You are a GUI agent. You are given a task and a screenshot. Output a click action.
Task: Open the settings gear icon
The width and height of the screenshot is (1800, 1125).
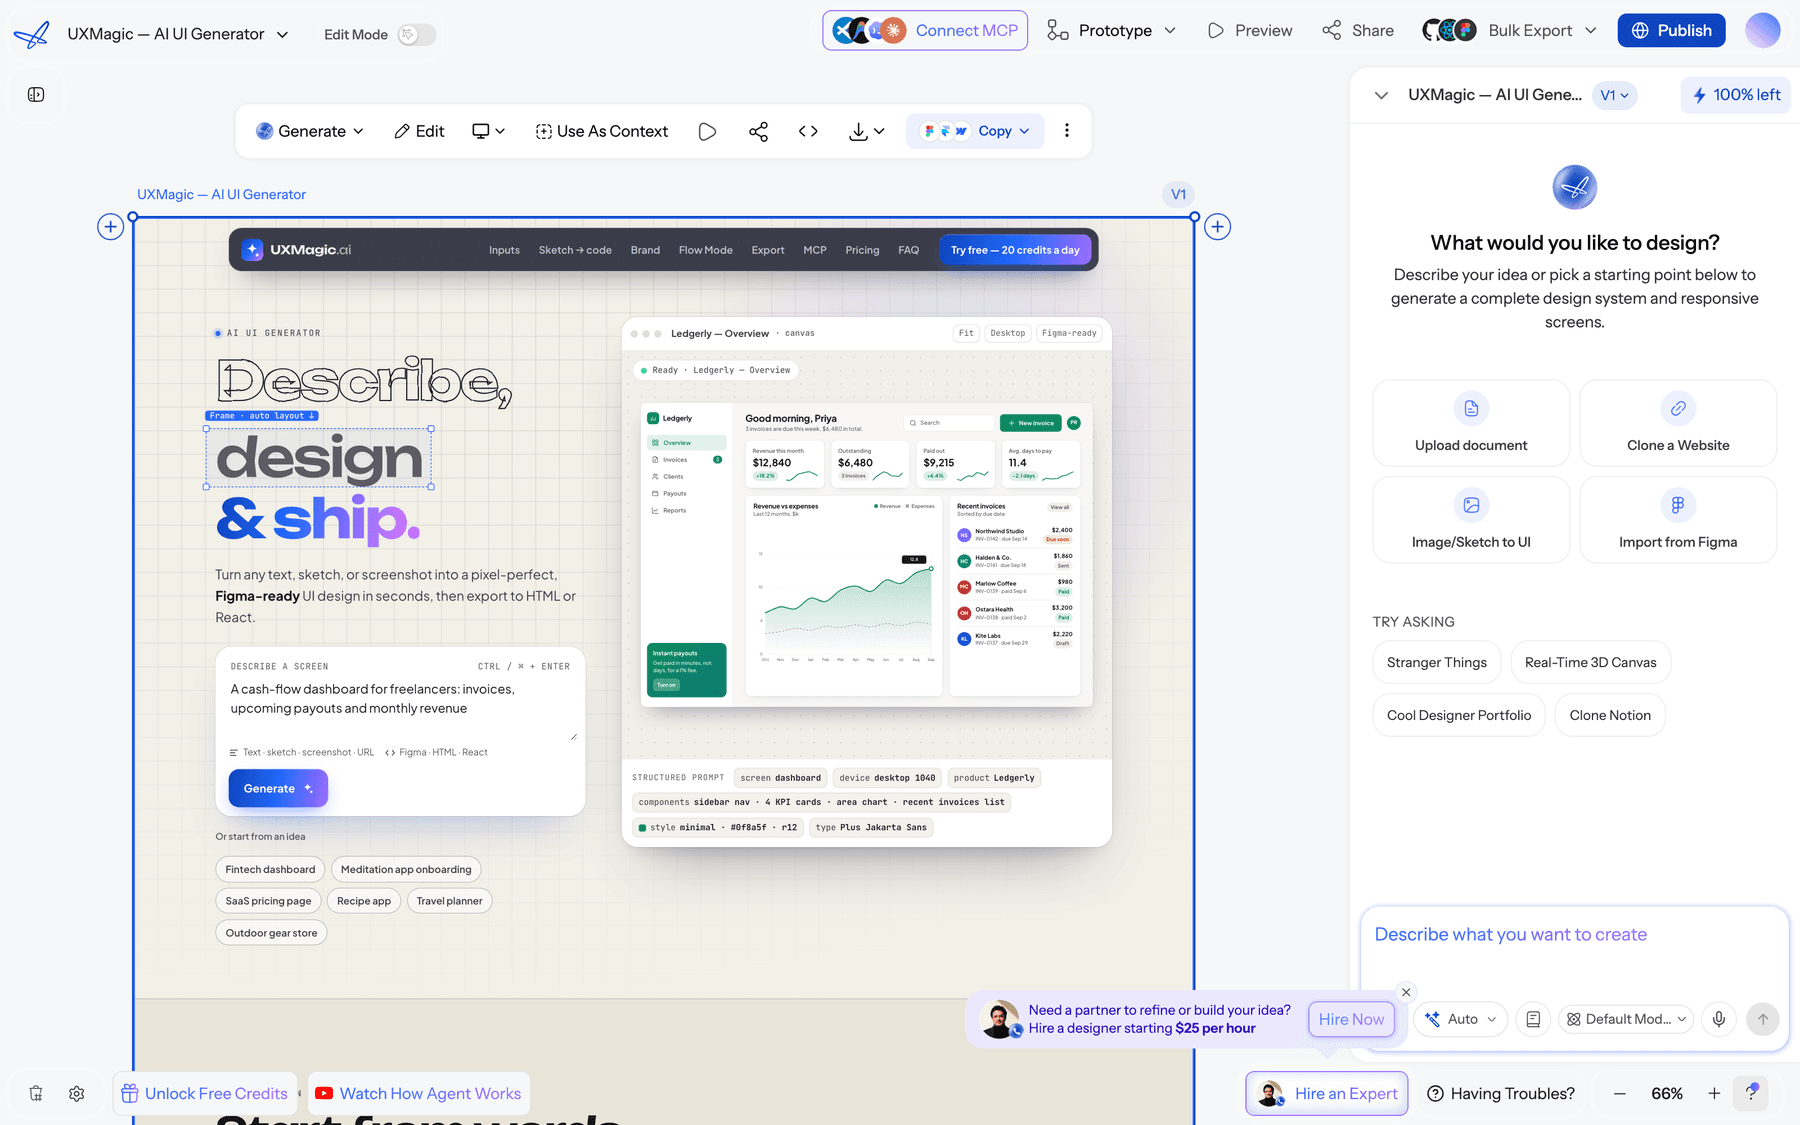77,1094
